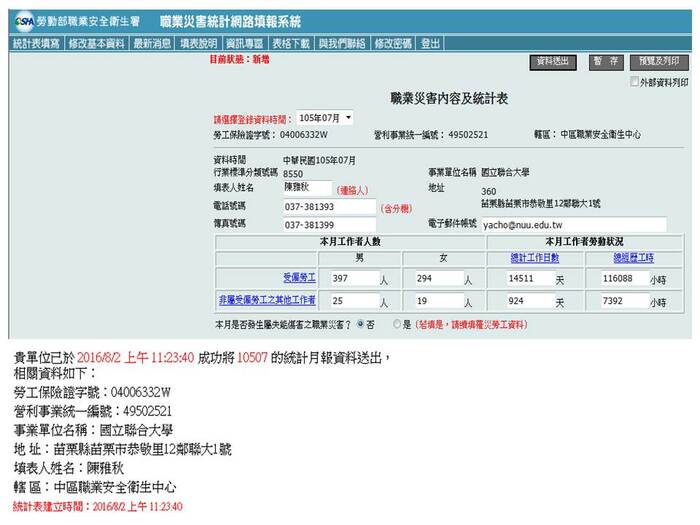Click the fax number field 037-381399

(329, 225)
